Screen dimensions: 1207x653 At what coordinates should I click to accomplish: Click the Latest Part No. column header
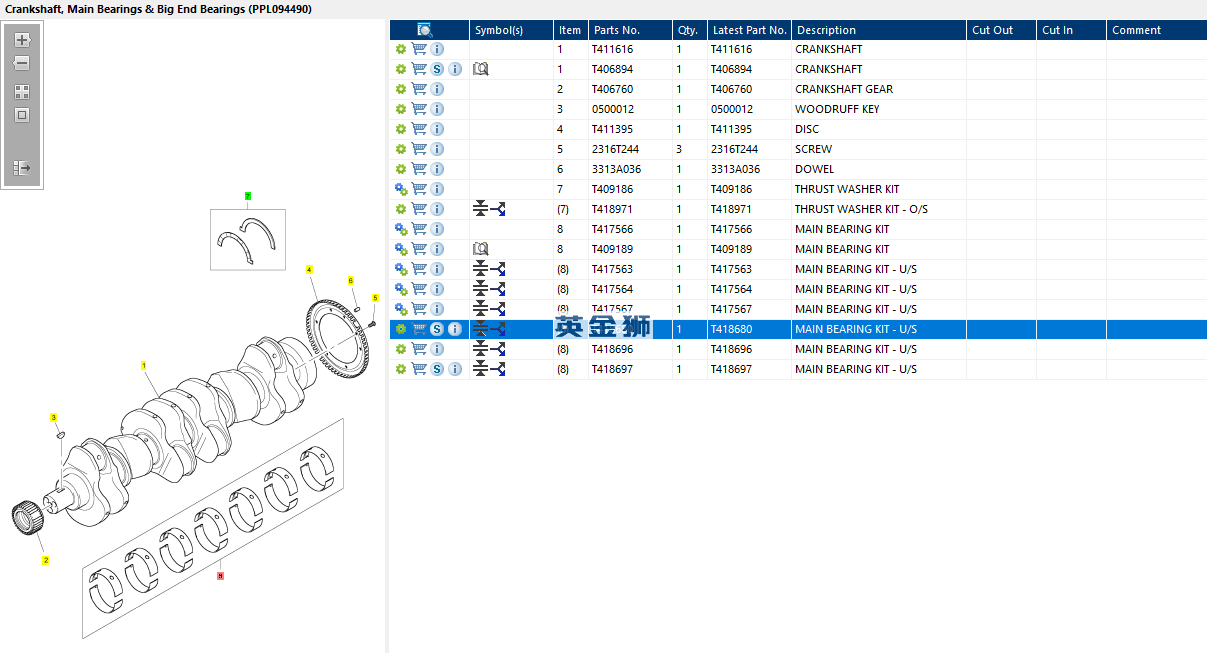(749, 30)
